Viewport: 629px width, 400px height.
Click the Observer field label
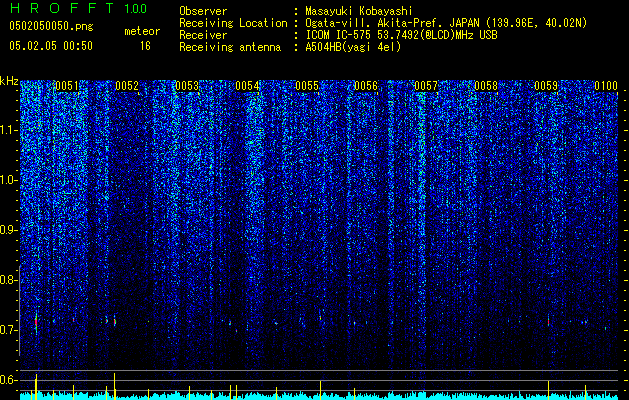click(x=203, y=11)
